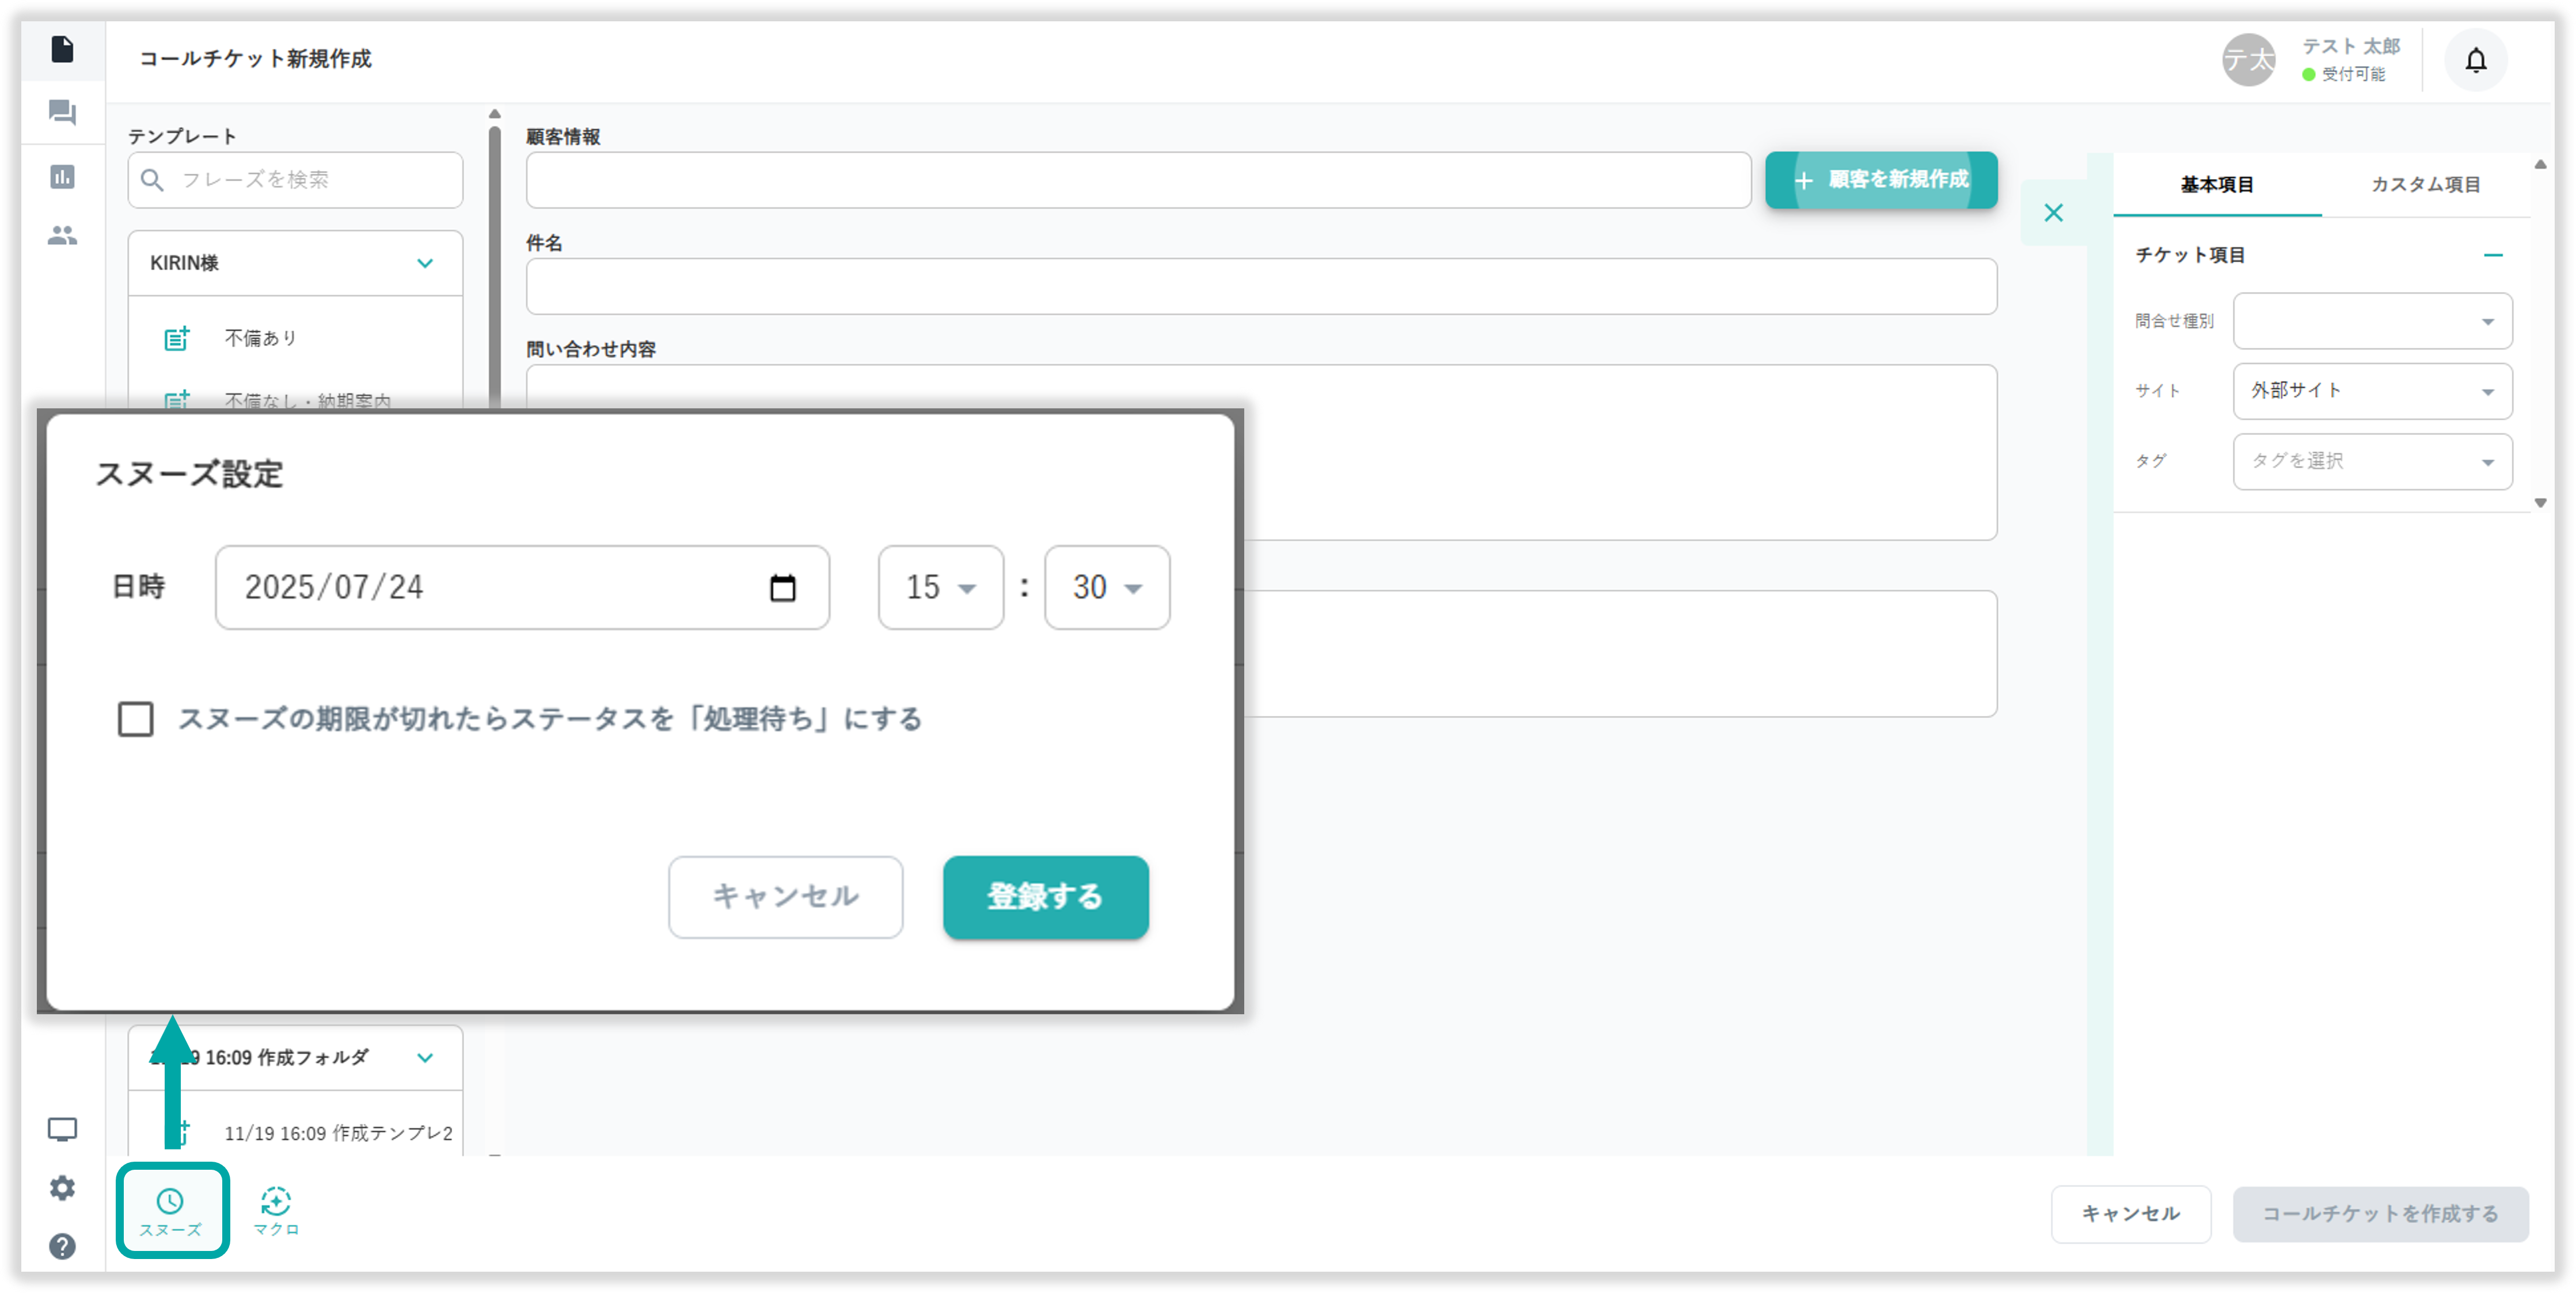Click the help question mark icon
The height and width of the screenshot is (1293, 2576).
coord(62,1247)
